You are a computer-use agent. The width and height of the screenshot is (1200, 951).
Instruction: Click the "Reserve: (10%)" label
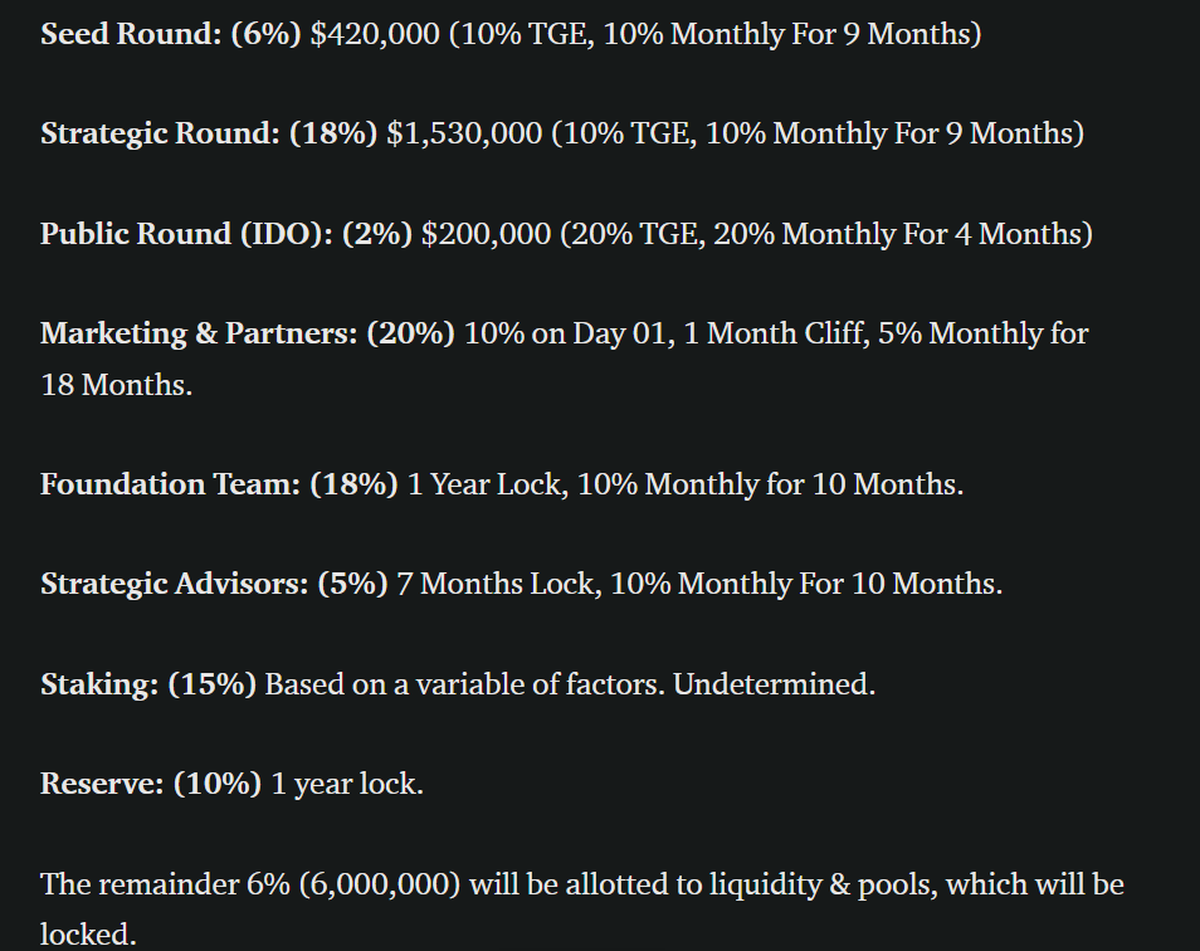point(151,785)
